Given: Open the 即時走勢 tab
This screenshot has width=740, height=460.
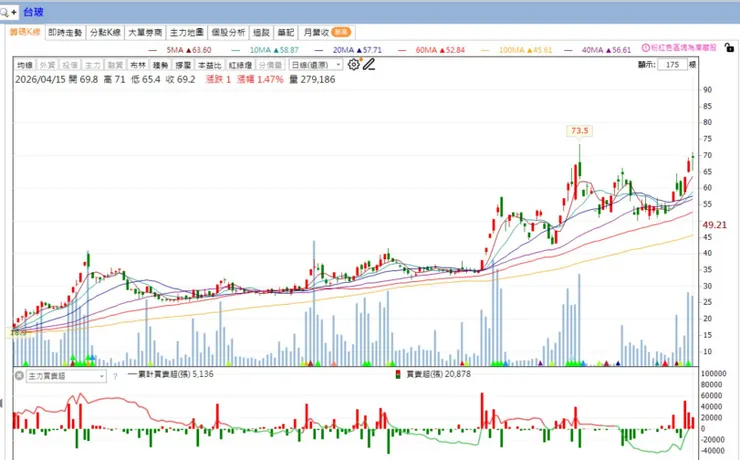Looking at the screenshot, I should coord(65,32).
